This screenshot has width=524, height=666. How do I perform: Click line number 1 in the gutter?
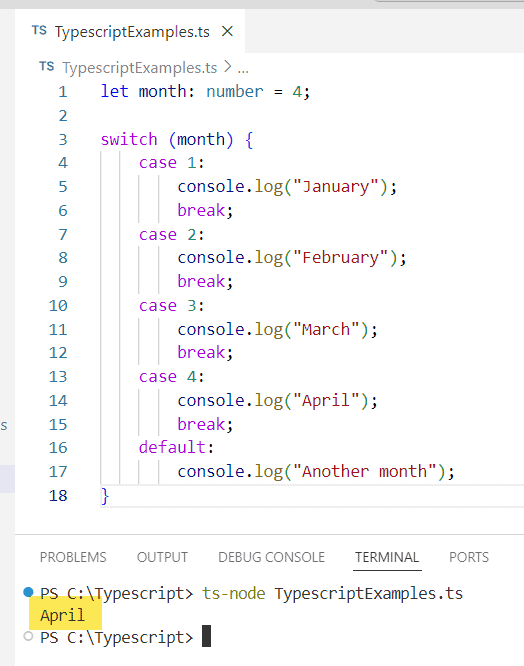[63, 92]
